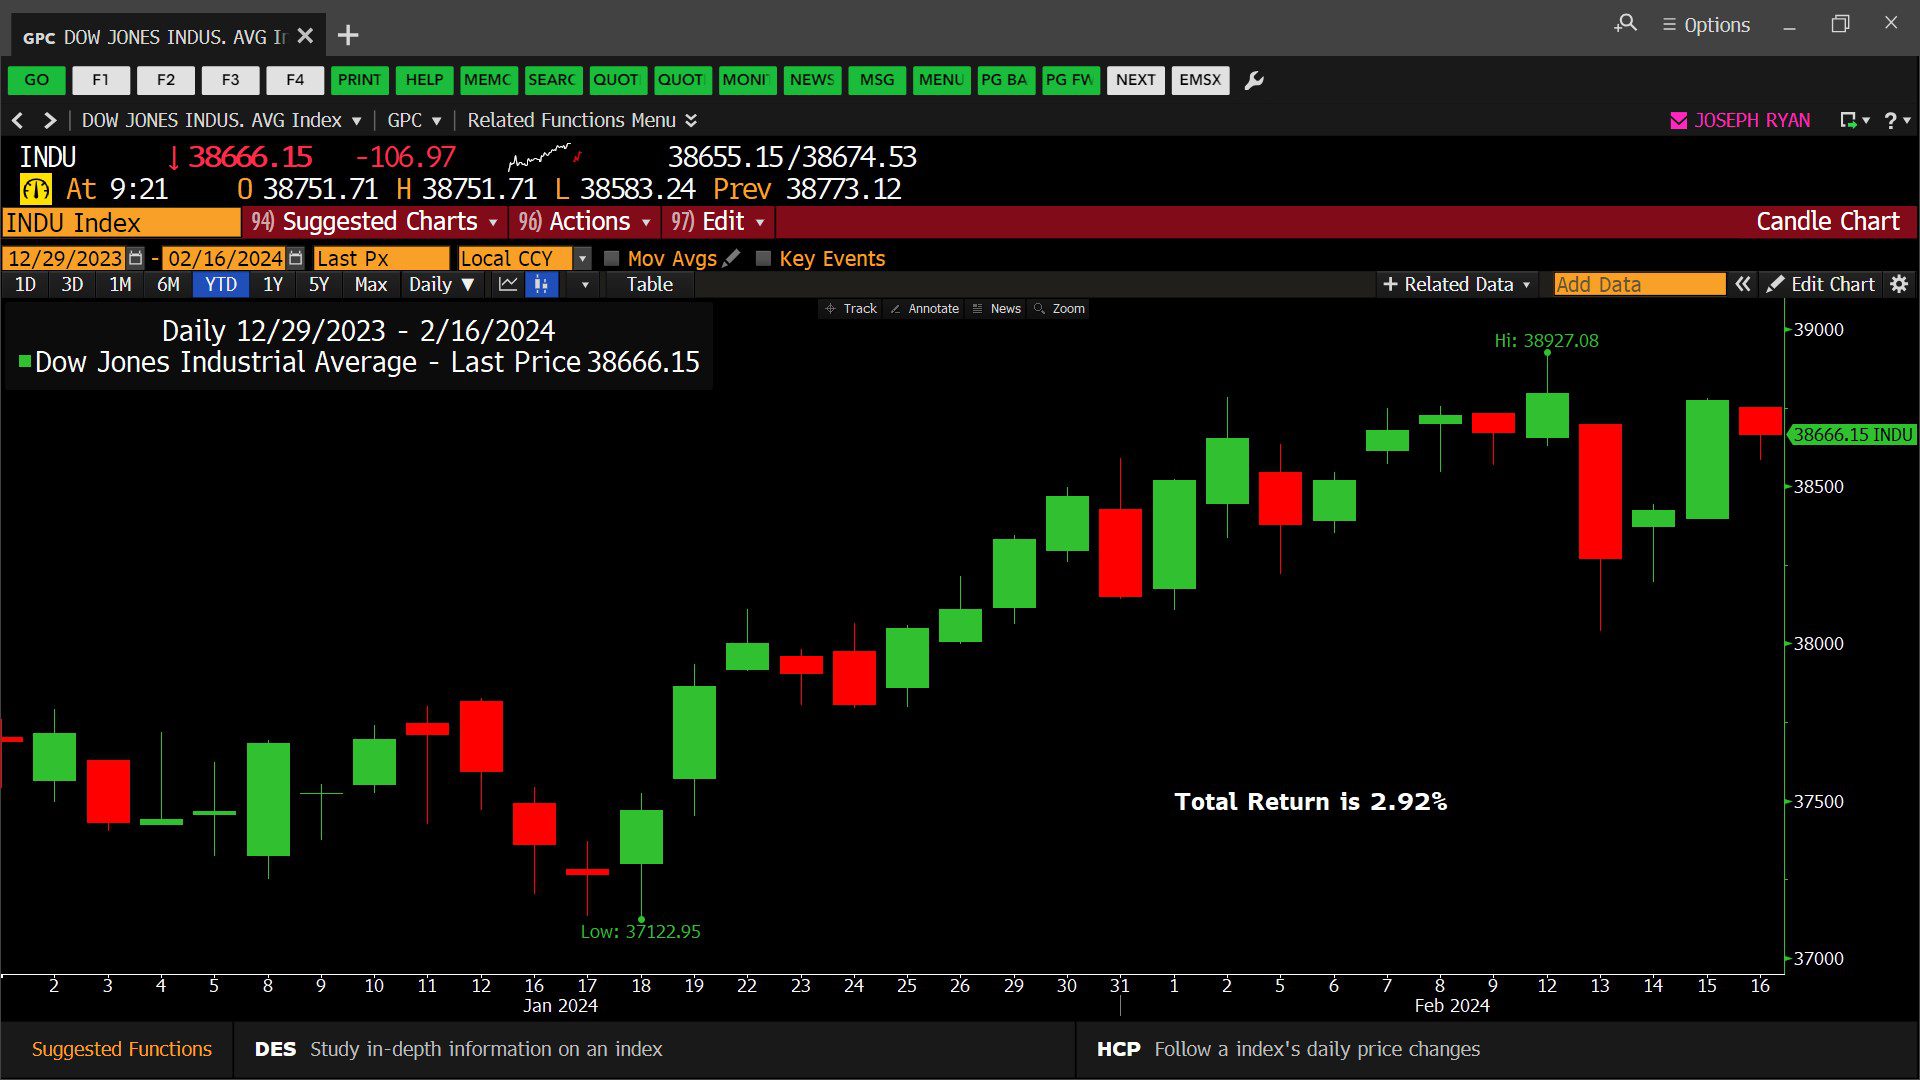Select the 3D time range

point(72,284)
